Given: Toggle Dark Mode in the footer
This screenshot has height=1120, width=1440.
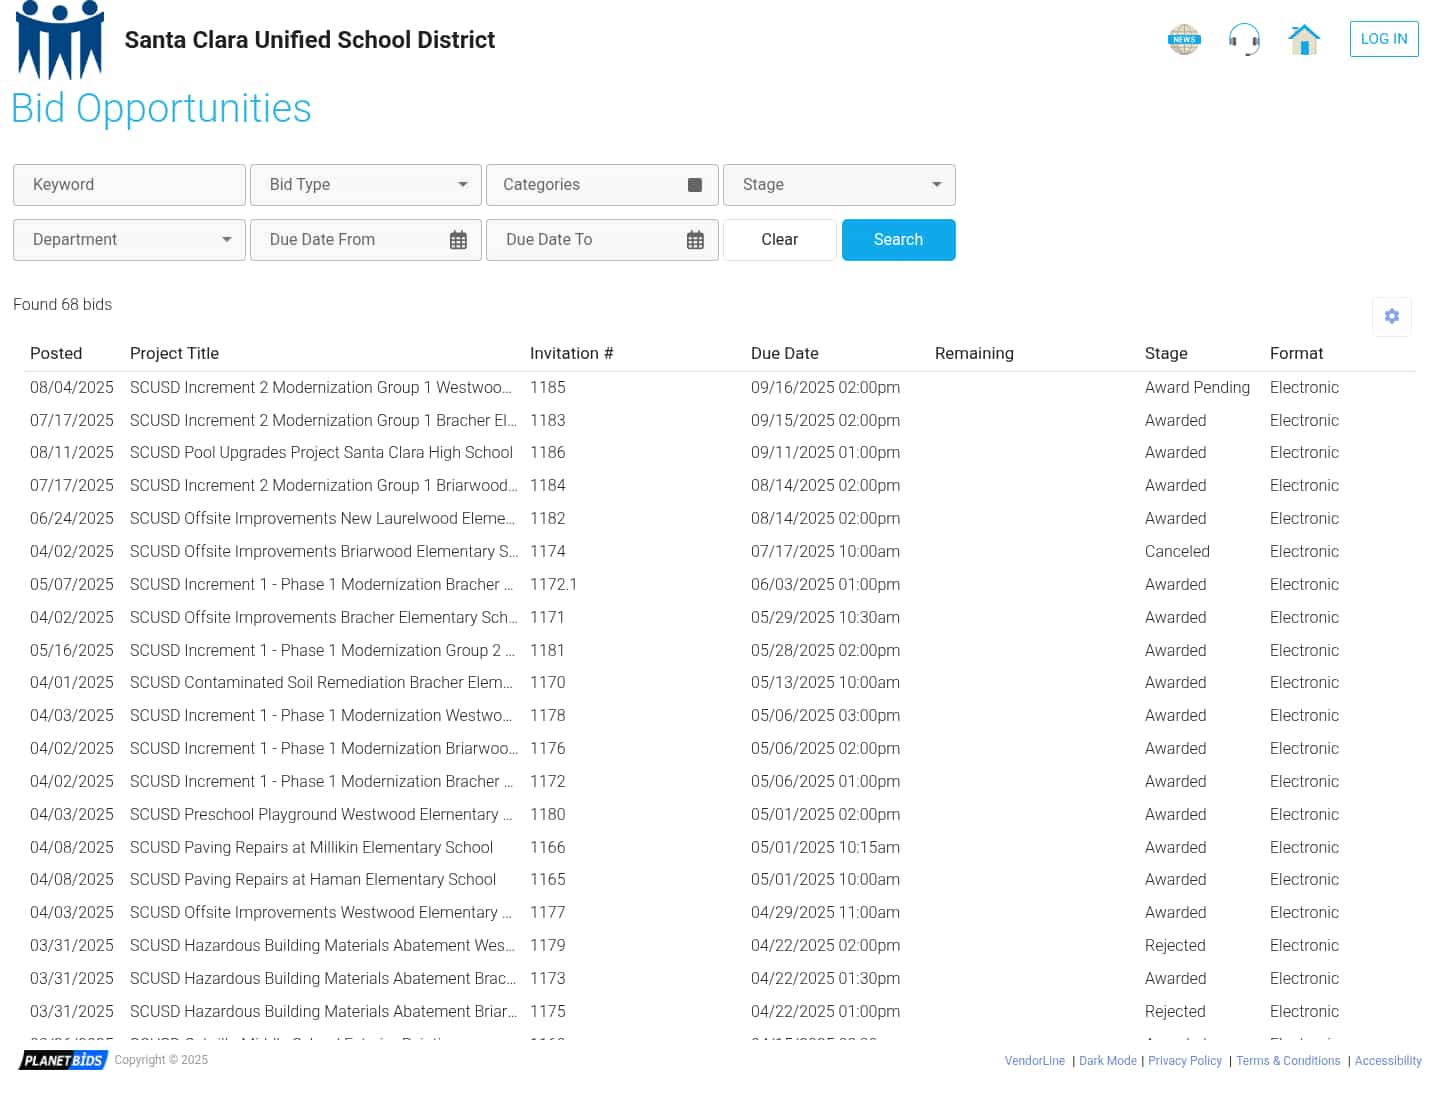Looking at the screenshot, I should [x=1107, y=1061].
